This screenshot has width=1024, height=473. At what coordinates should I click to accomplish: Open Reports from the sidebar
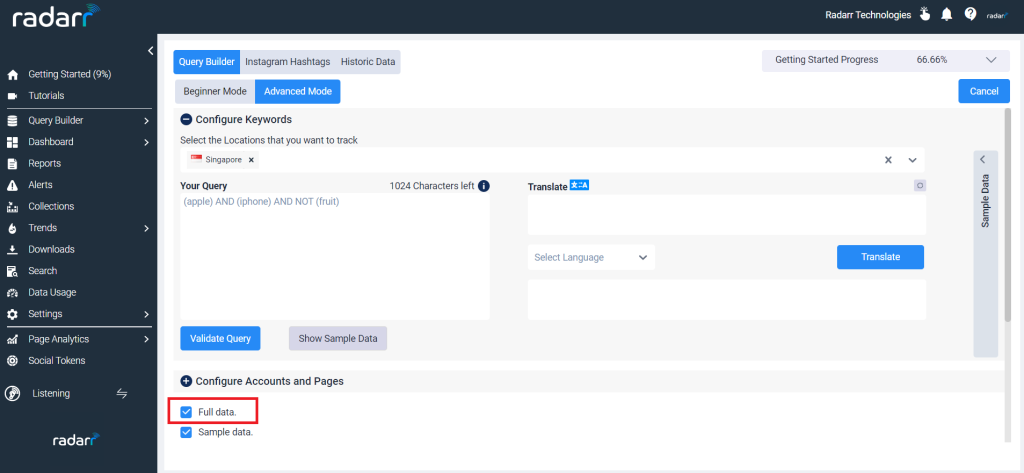click(x=44, y=163)
